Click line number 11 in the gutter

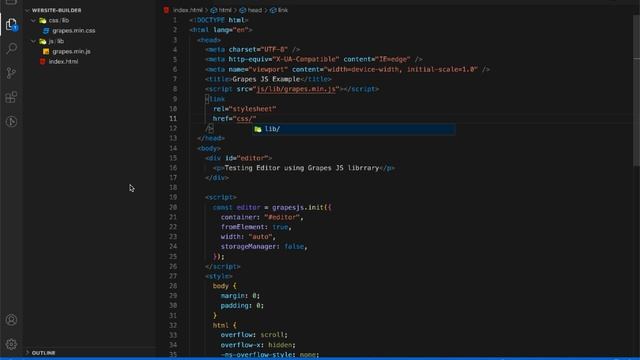pyautogui.click(x=173, y=119)
